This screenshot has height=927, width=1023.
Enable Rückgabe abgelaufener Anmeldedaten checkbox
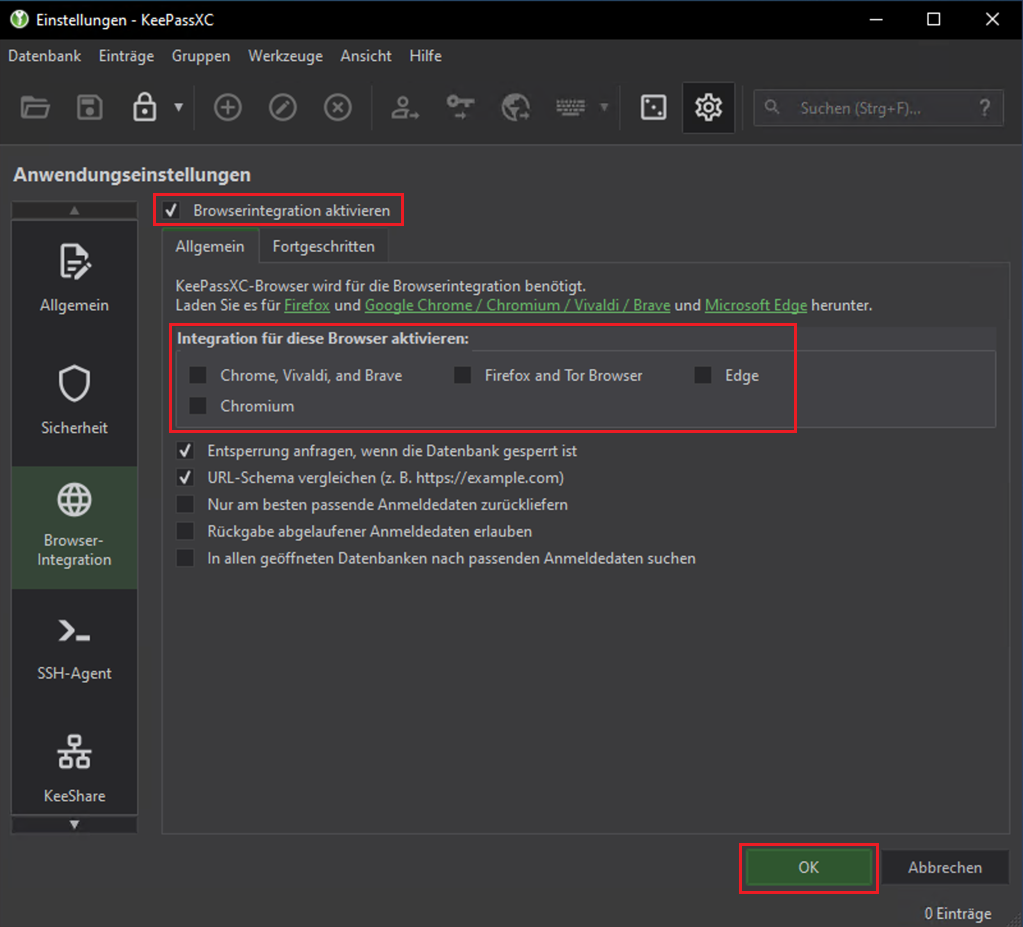185,531
